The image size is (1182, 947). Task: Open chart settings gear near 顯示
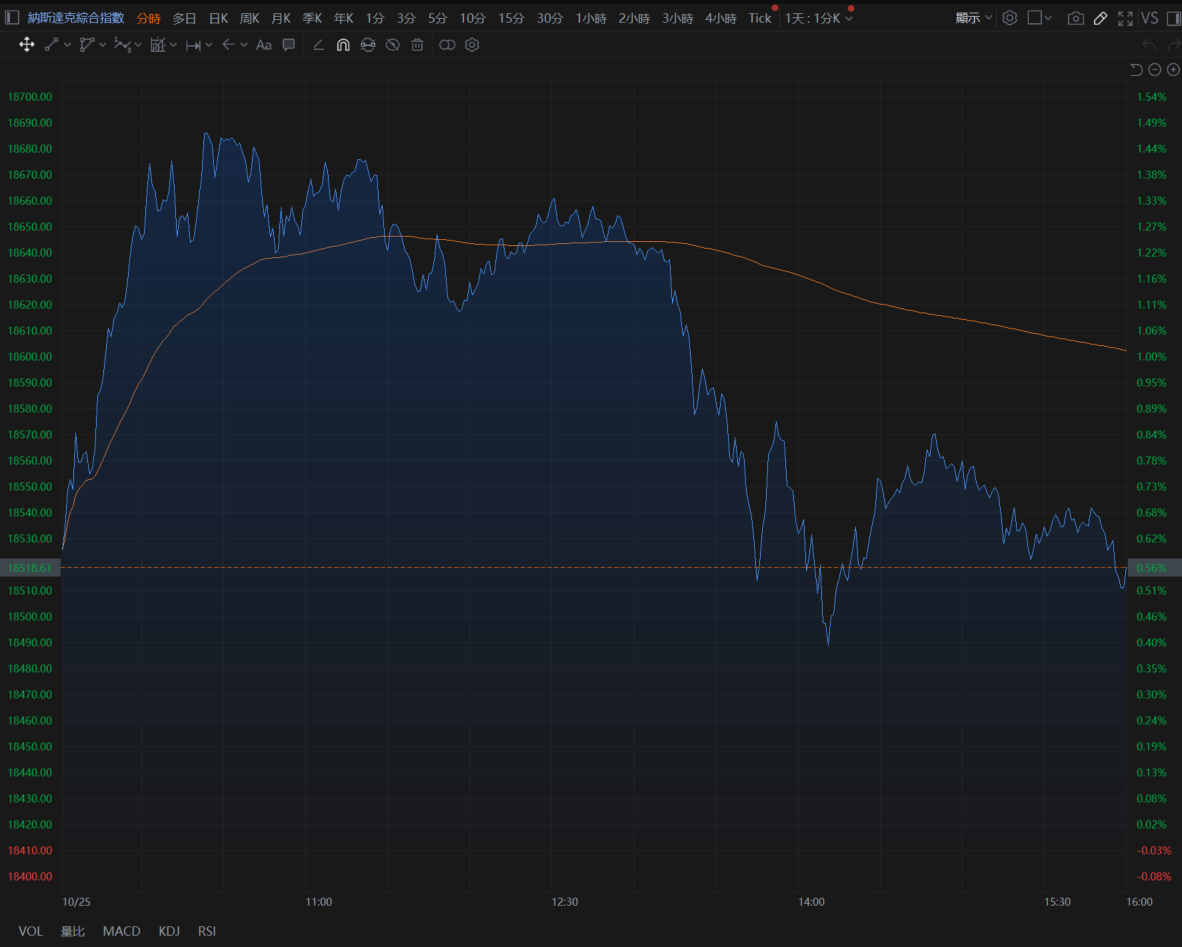(x=1010, y=17)
